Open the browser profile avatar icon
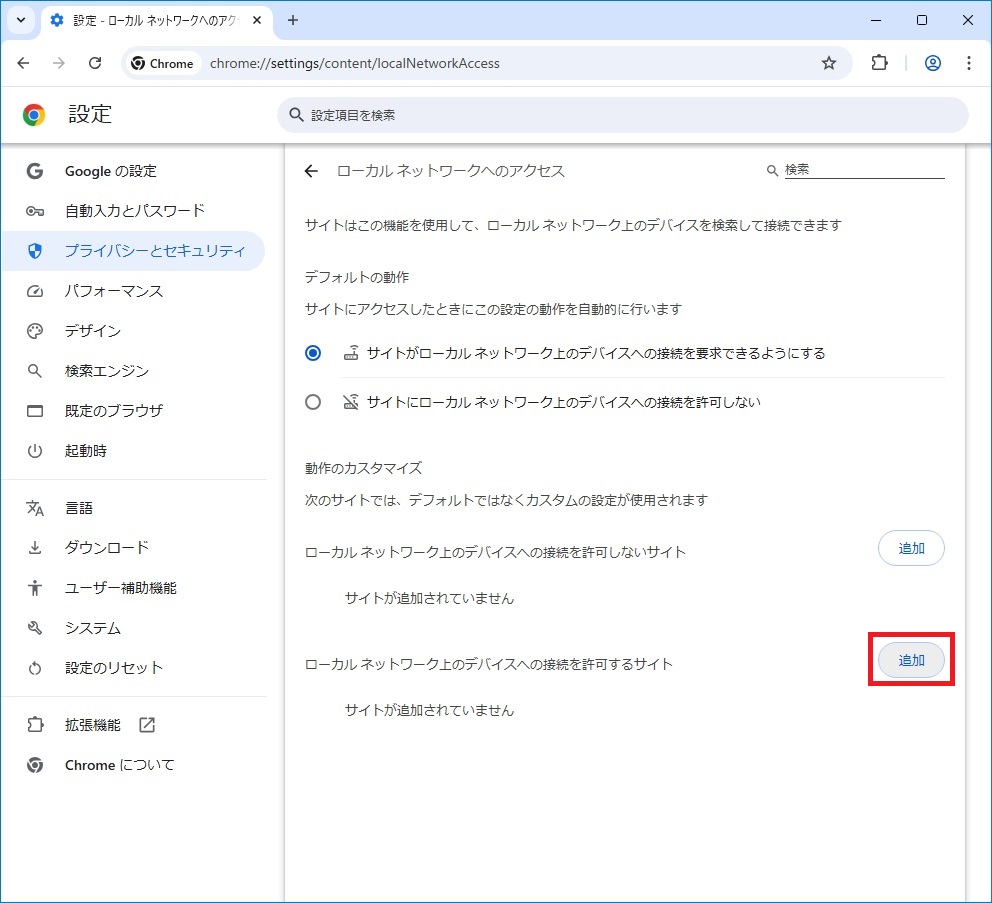Screen dimensions: 992x903 tap(932, 62)
